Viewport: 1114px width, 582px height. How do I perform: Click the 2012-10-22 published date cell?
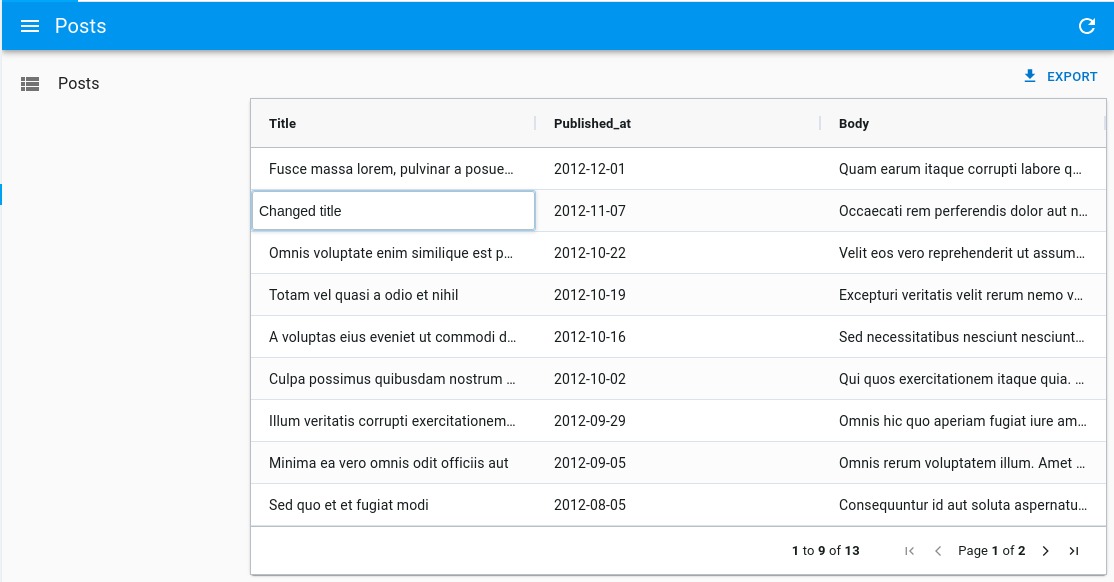click(x=590, y=253)
